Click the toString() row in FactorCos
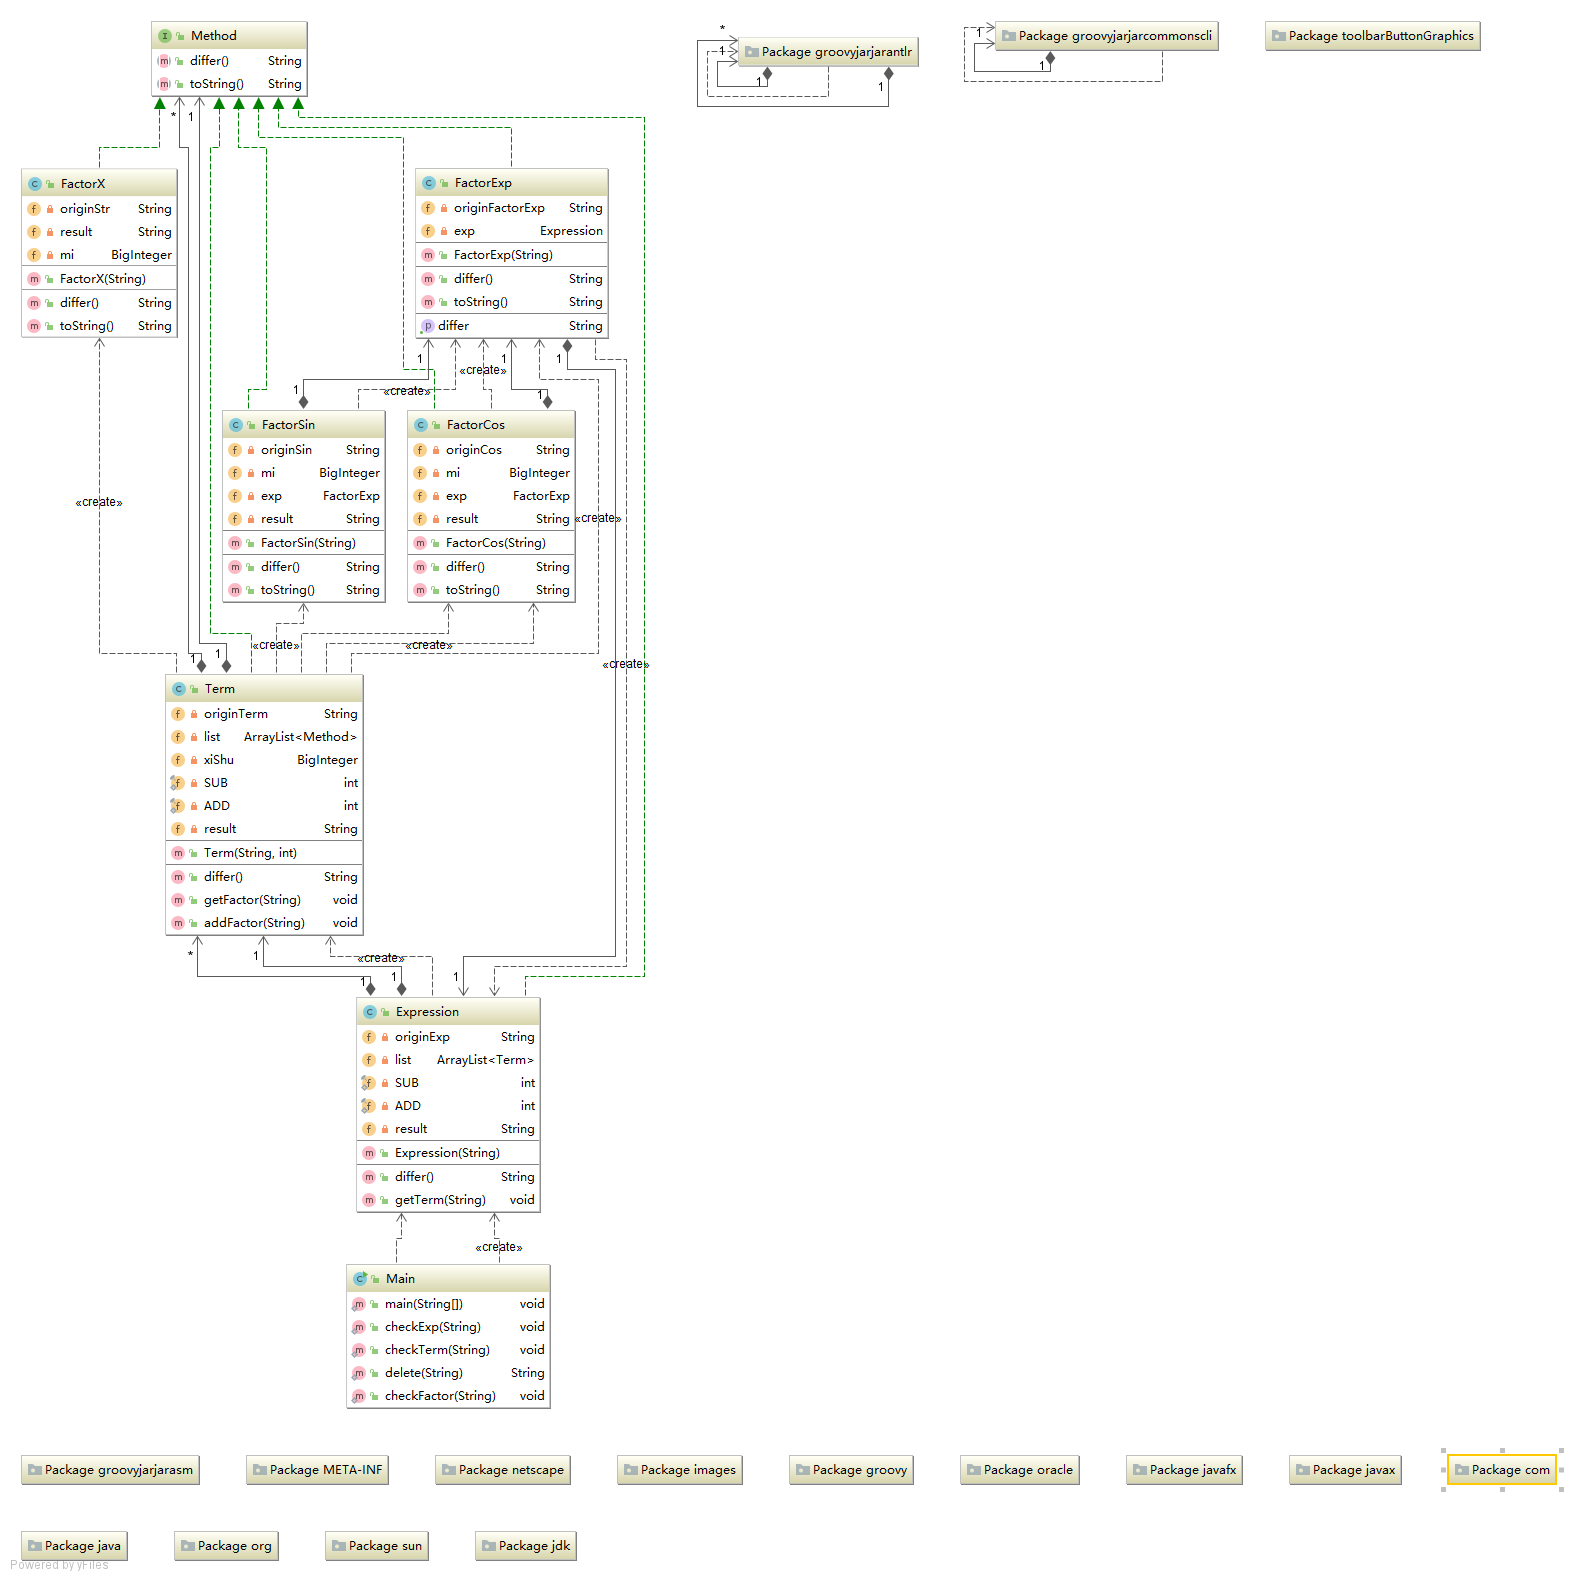This screenshot has height=1581, width=1577. [491, 590]
